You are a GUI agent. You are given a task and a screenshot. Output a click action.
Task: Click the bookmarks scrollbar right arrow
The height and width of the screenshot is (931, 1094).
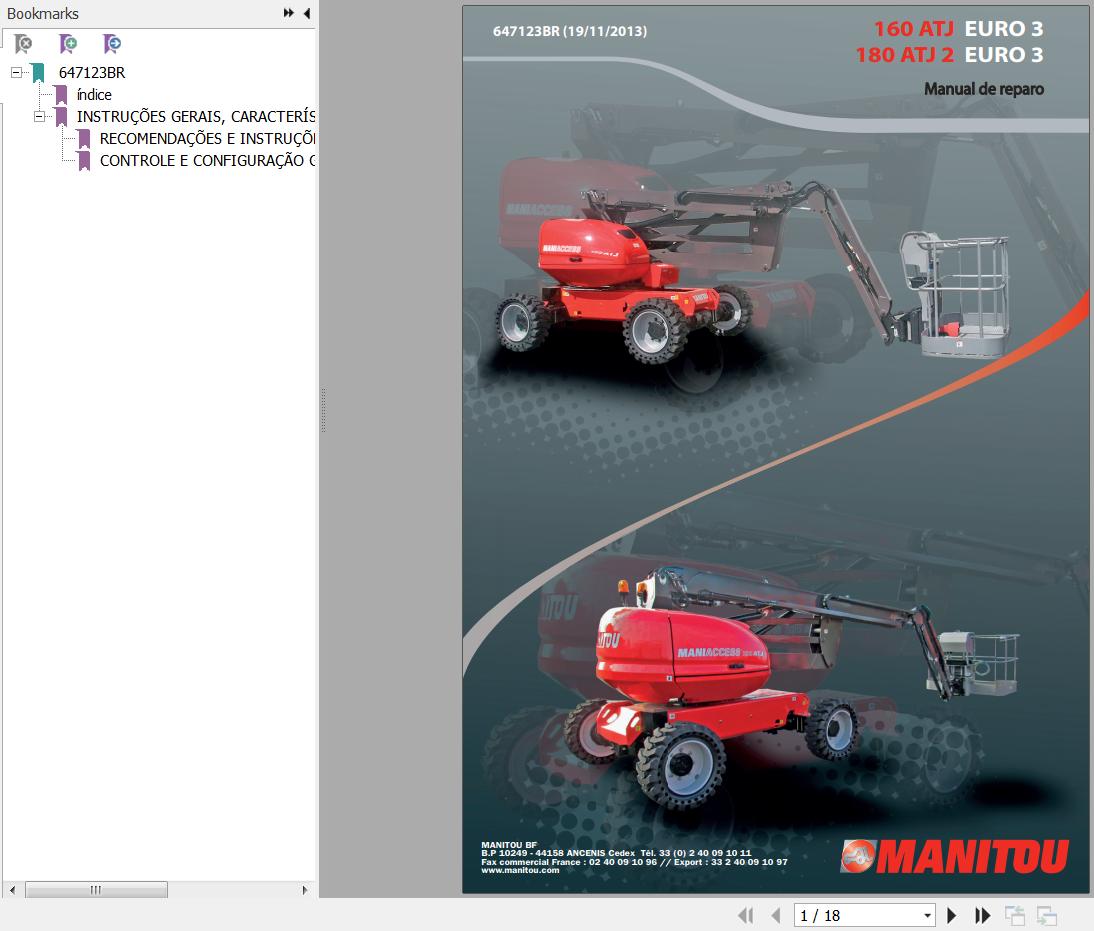(x=304, y=890)
